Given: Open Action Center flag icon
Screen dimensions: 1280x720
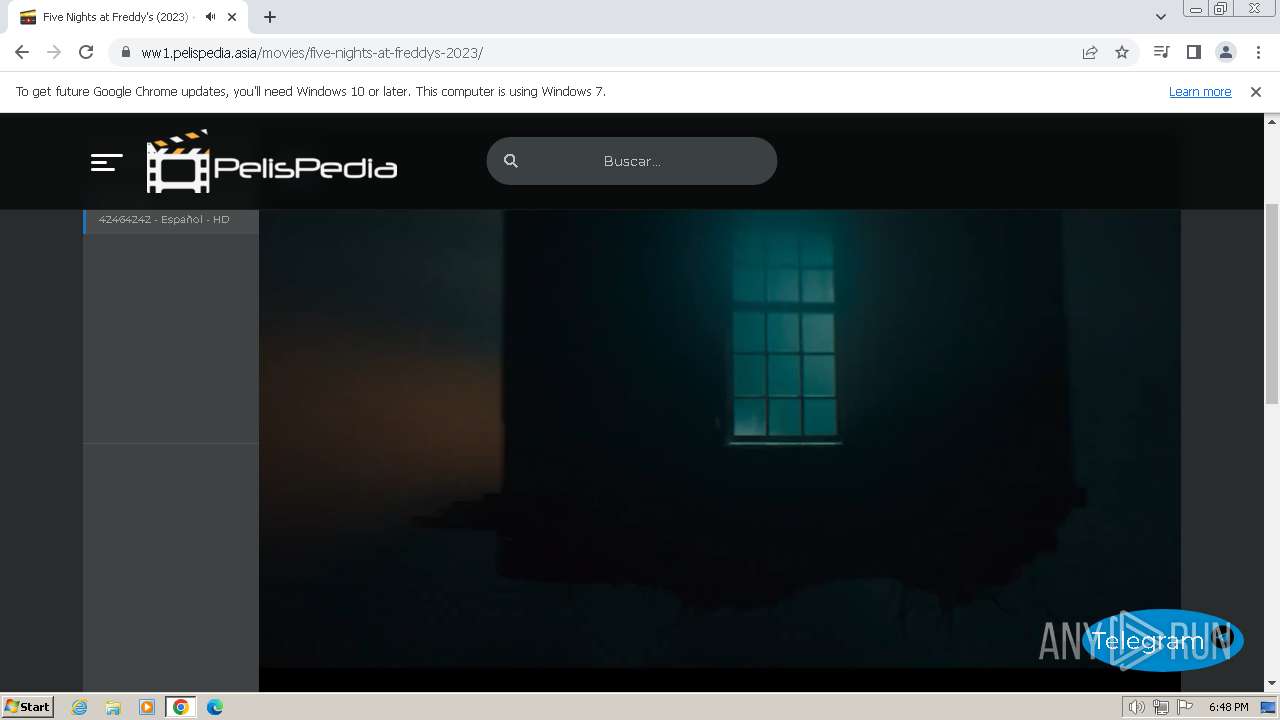Looking at the screenshot, I should [x=1185, y=707].
